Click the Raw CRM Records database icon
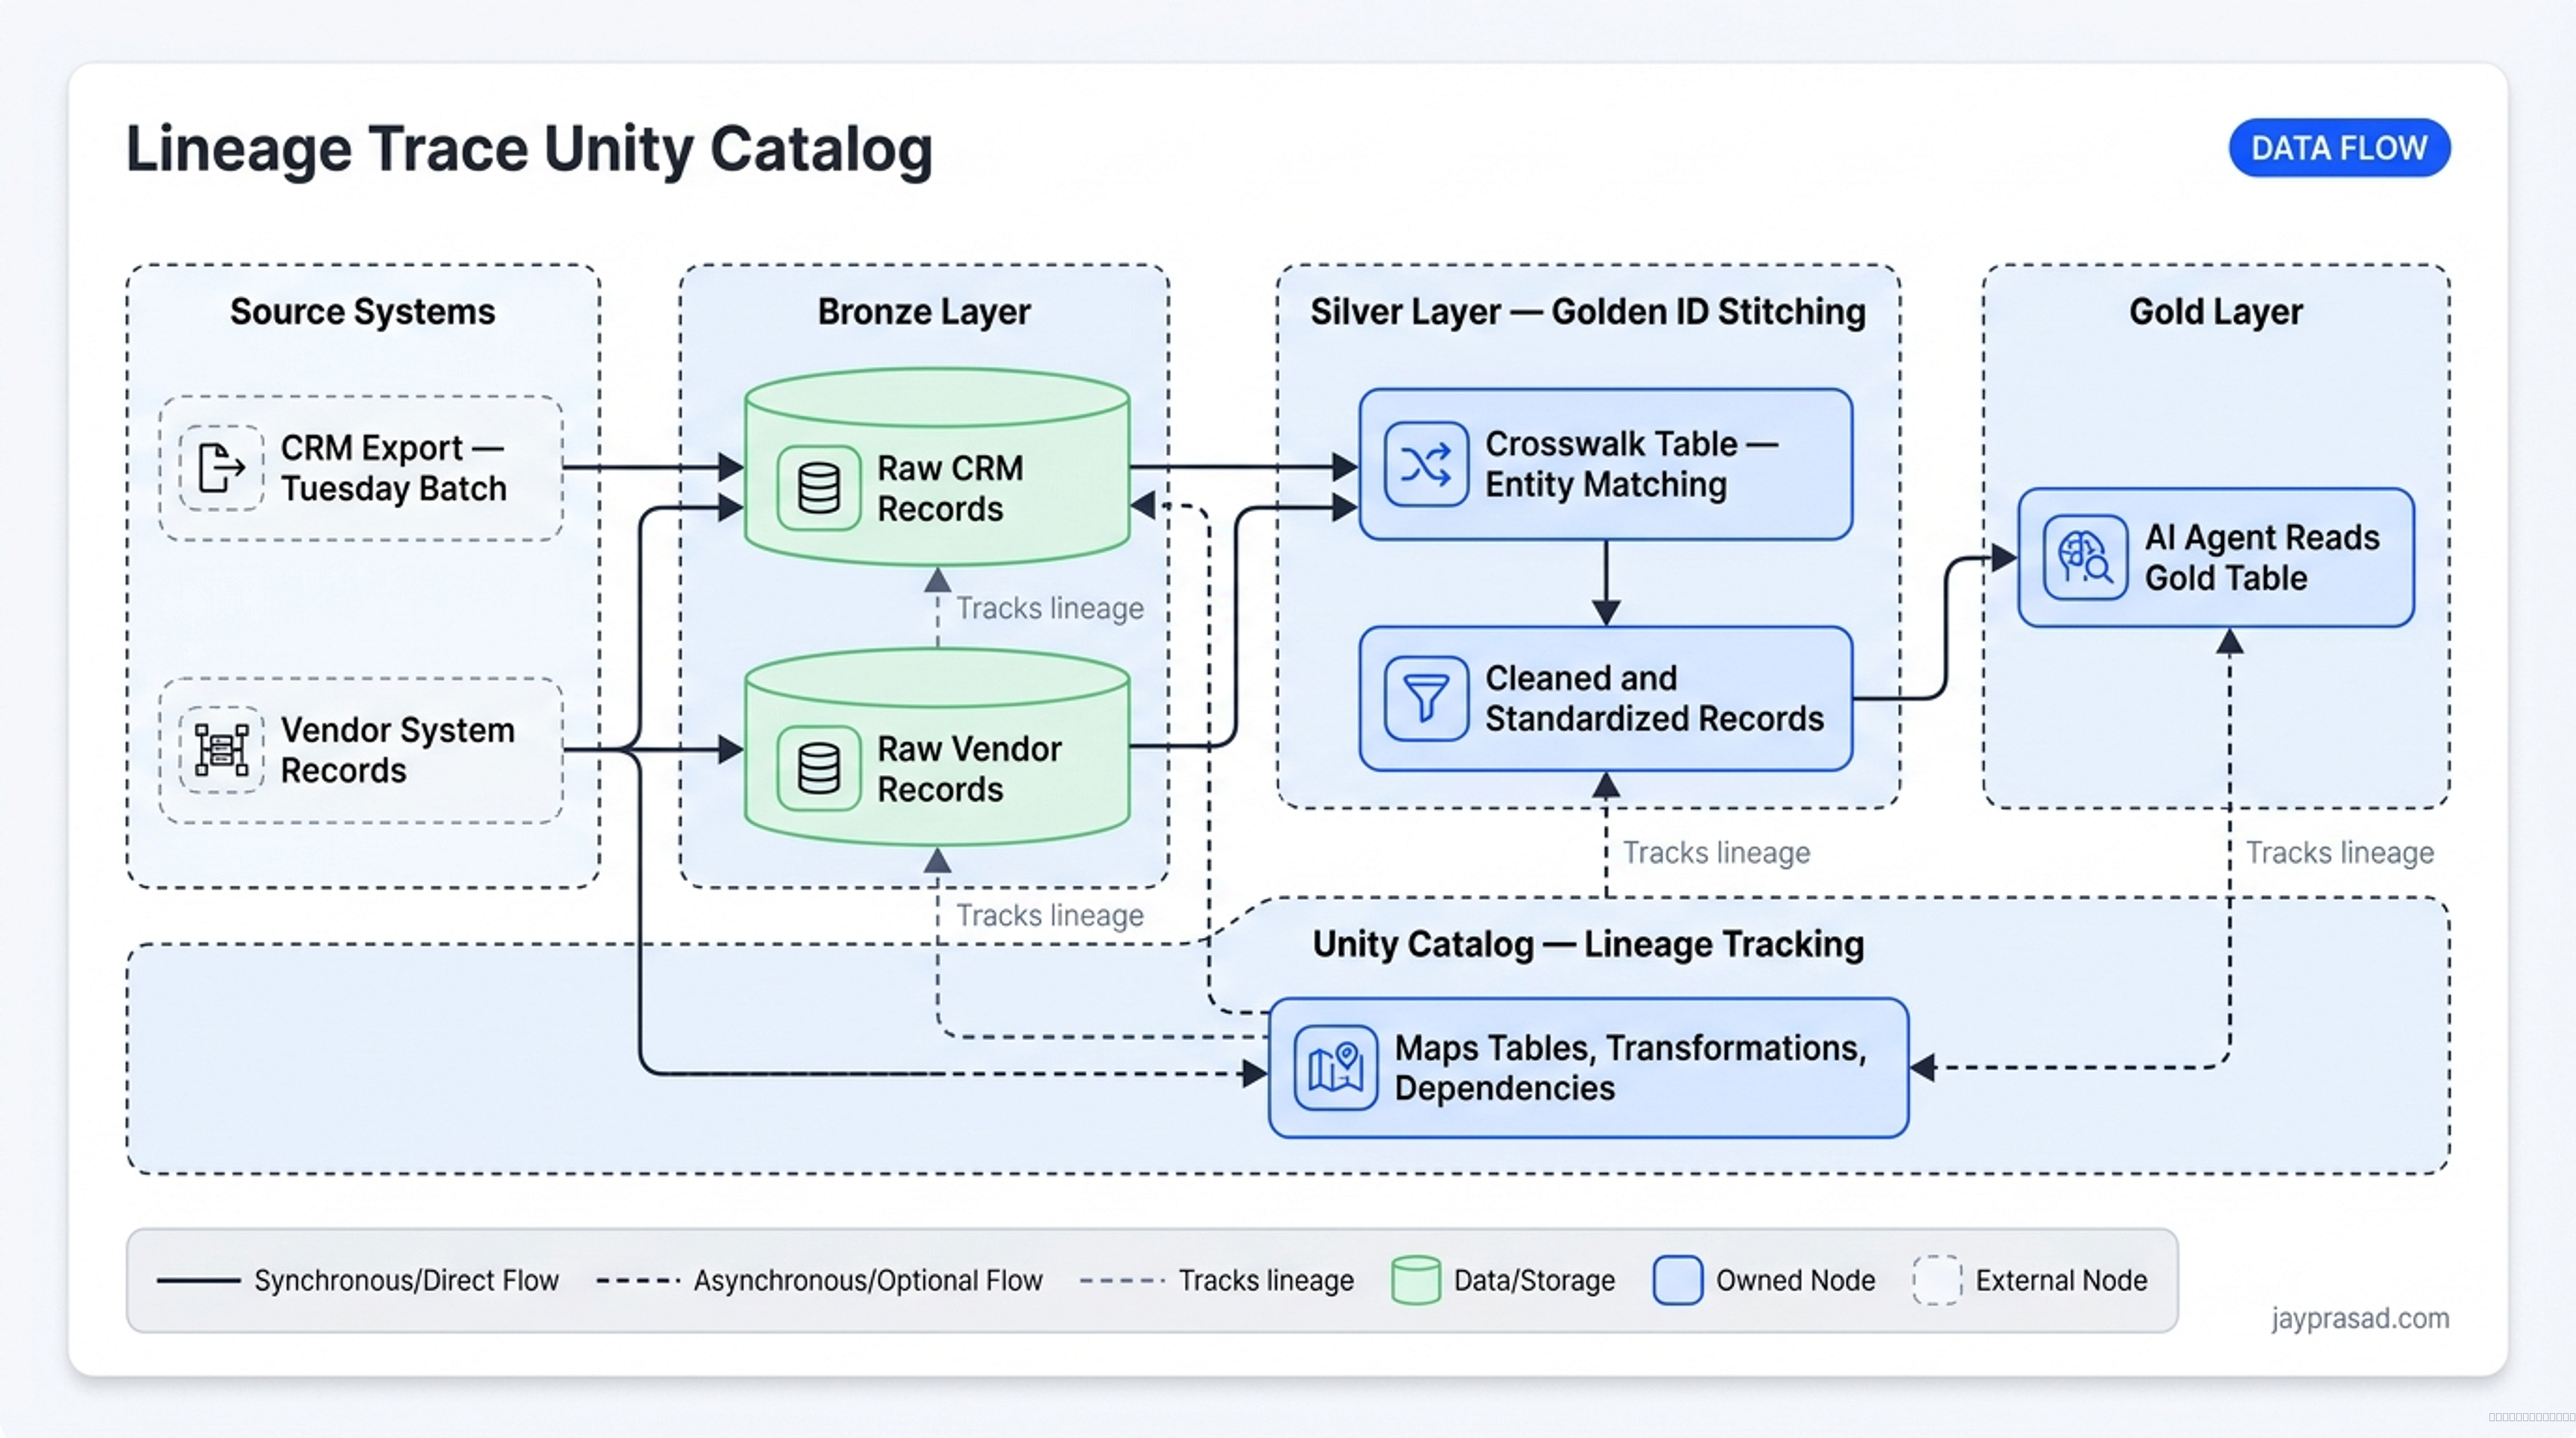Image resolution: width=2576 pixels, height=1438 pixels. tap(819, 488)
